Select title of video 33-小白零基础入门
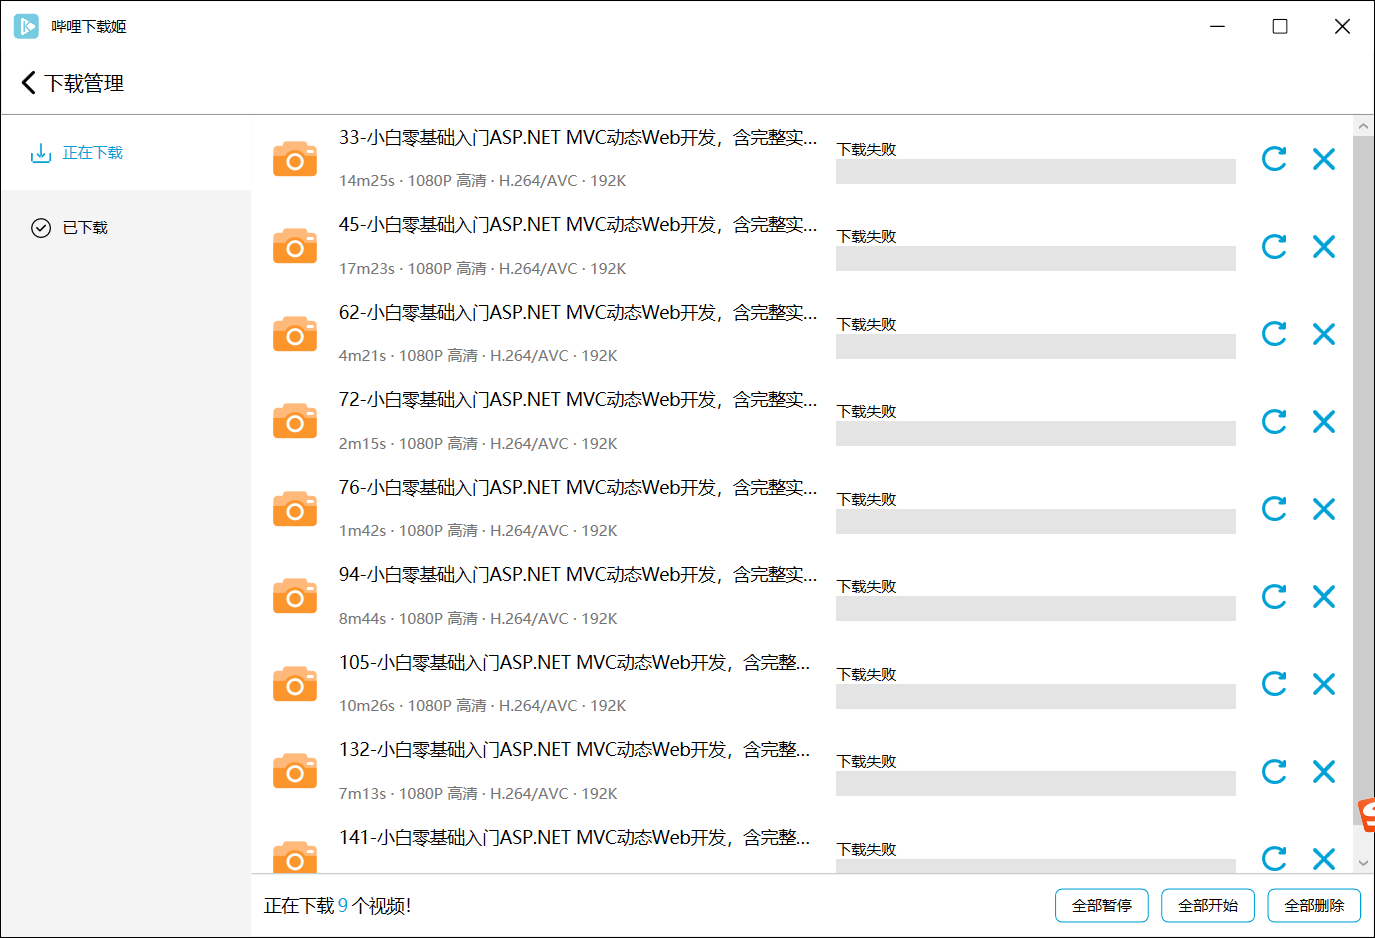1375x938 pixels. tap(578, 138)
